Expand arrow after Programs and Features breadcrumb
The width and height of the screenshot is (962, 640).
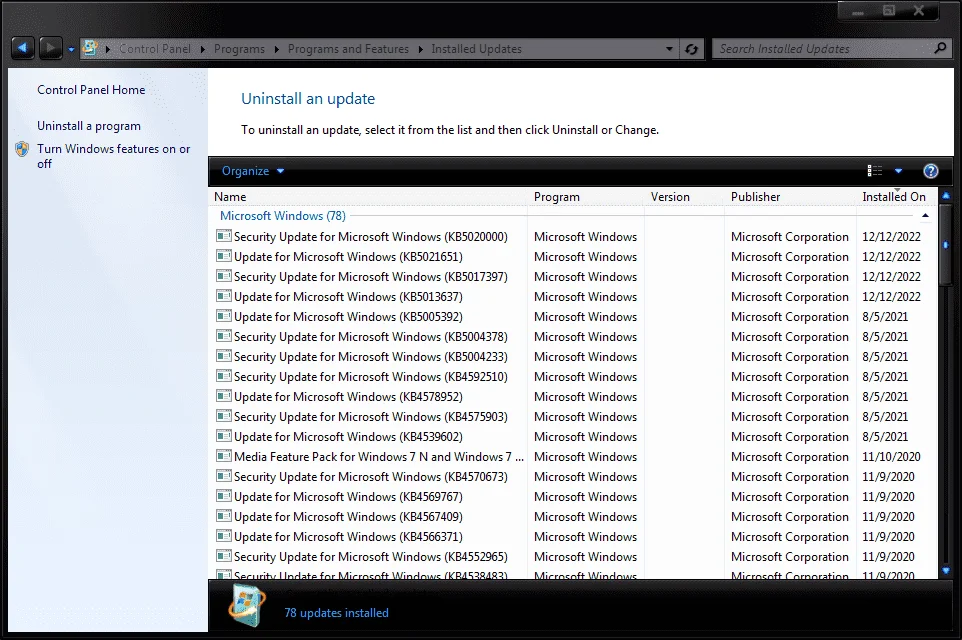(420, 49)
